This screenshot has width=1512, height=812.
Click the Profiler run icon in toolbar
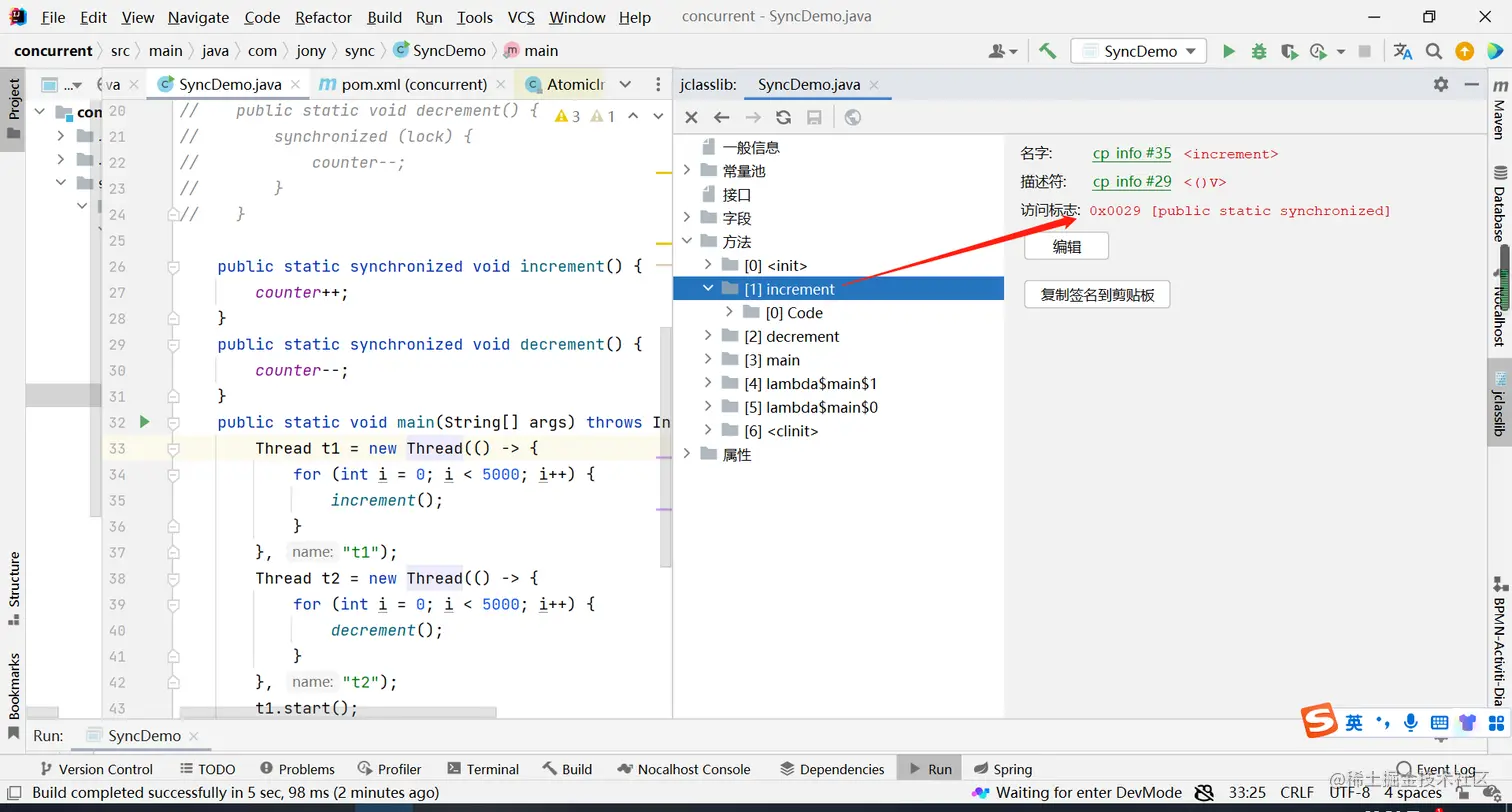[x=1318, y=51]
